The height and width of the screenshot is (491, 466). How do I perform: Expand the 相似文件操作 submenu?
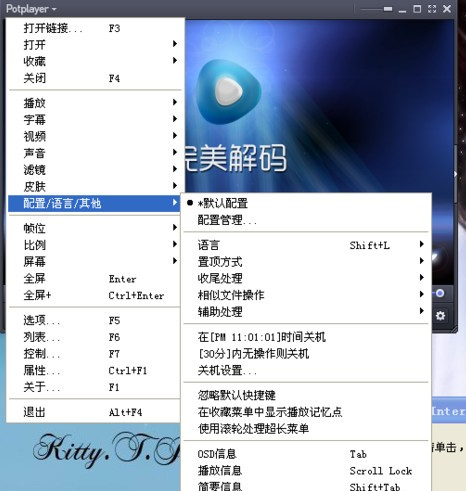pos(306,295)
